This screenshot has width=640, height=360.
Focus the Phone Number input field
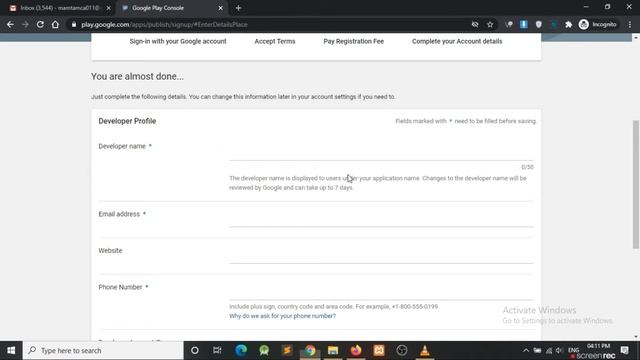pos(381,293)
